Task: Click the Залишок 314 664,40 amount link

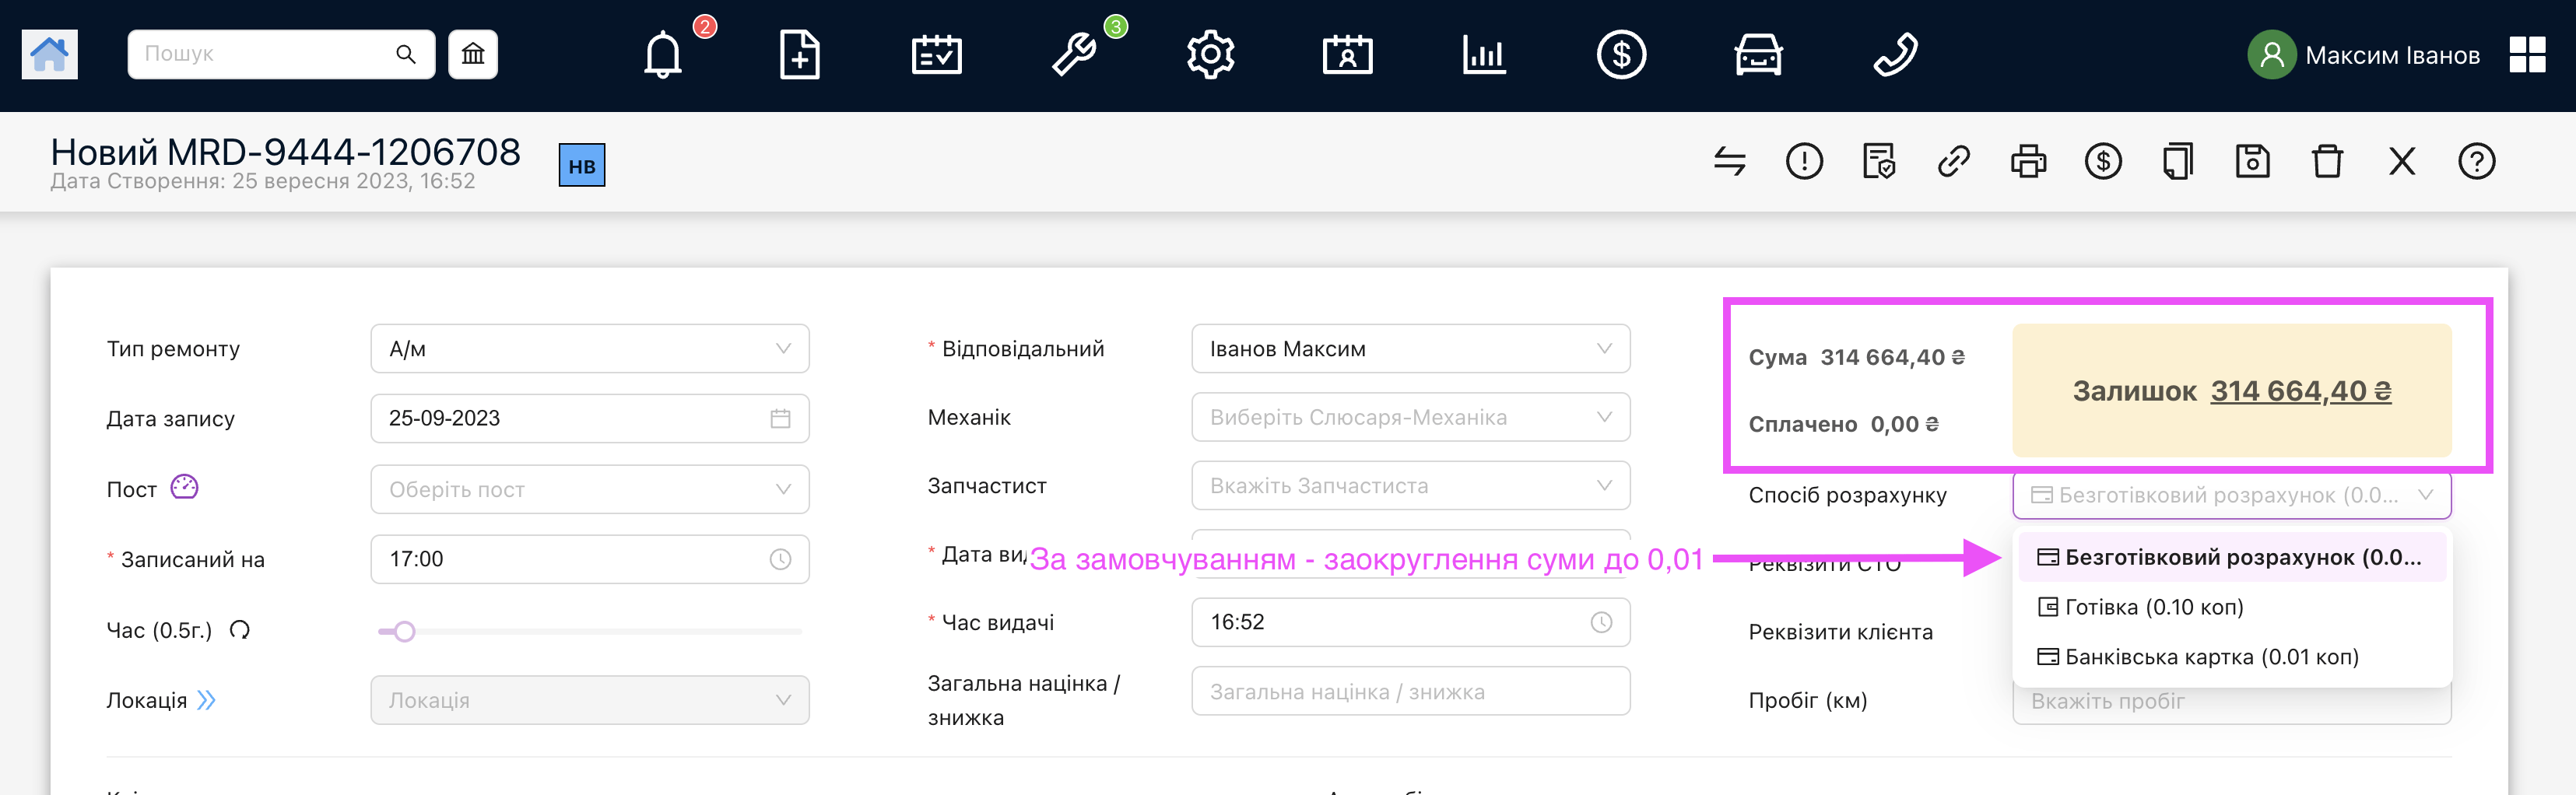Action: coord(2300,391)
